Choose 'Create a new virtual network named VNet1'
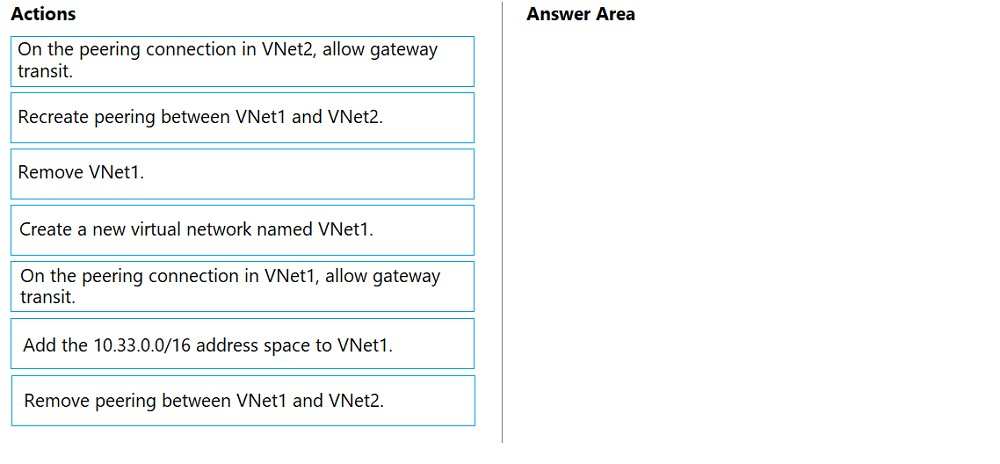1000x464 pixels. (242, 229)
